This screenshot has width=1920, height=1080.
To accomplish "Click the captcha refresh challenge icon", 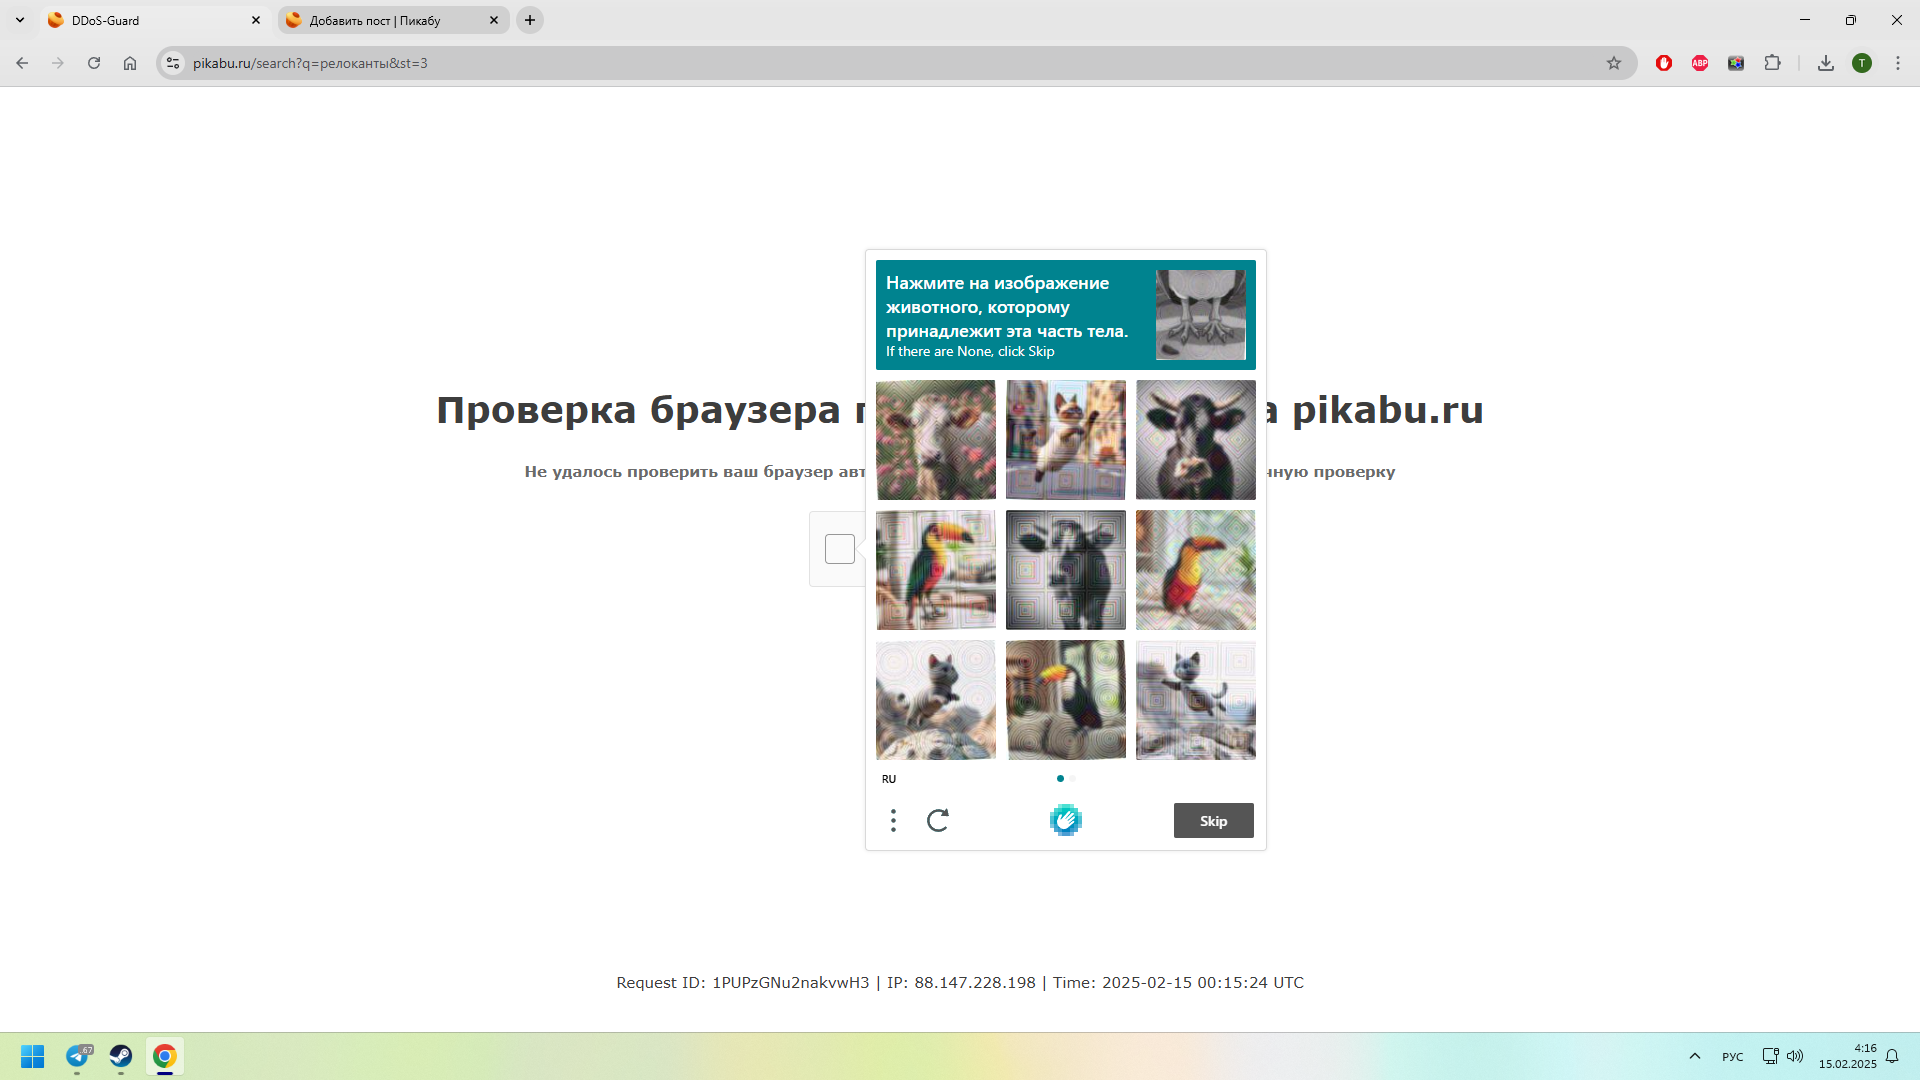I will (x=937, y=821).
